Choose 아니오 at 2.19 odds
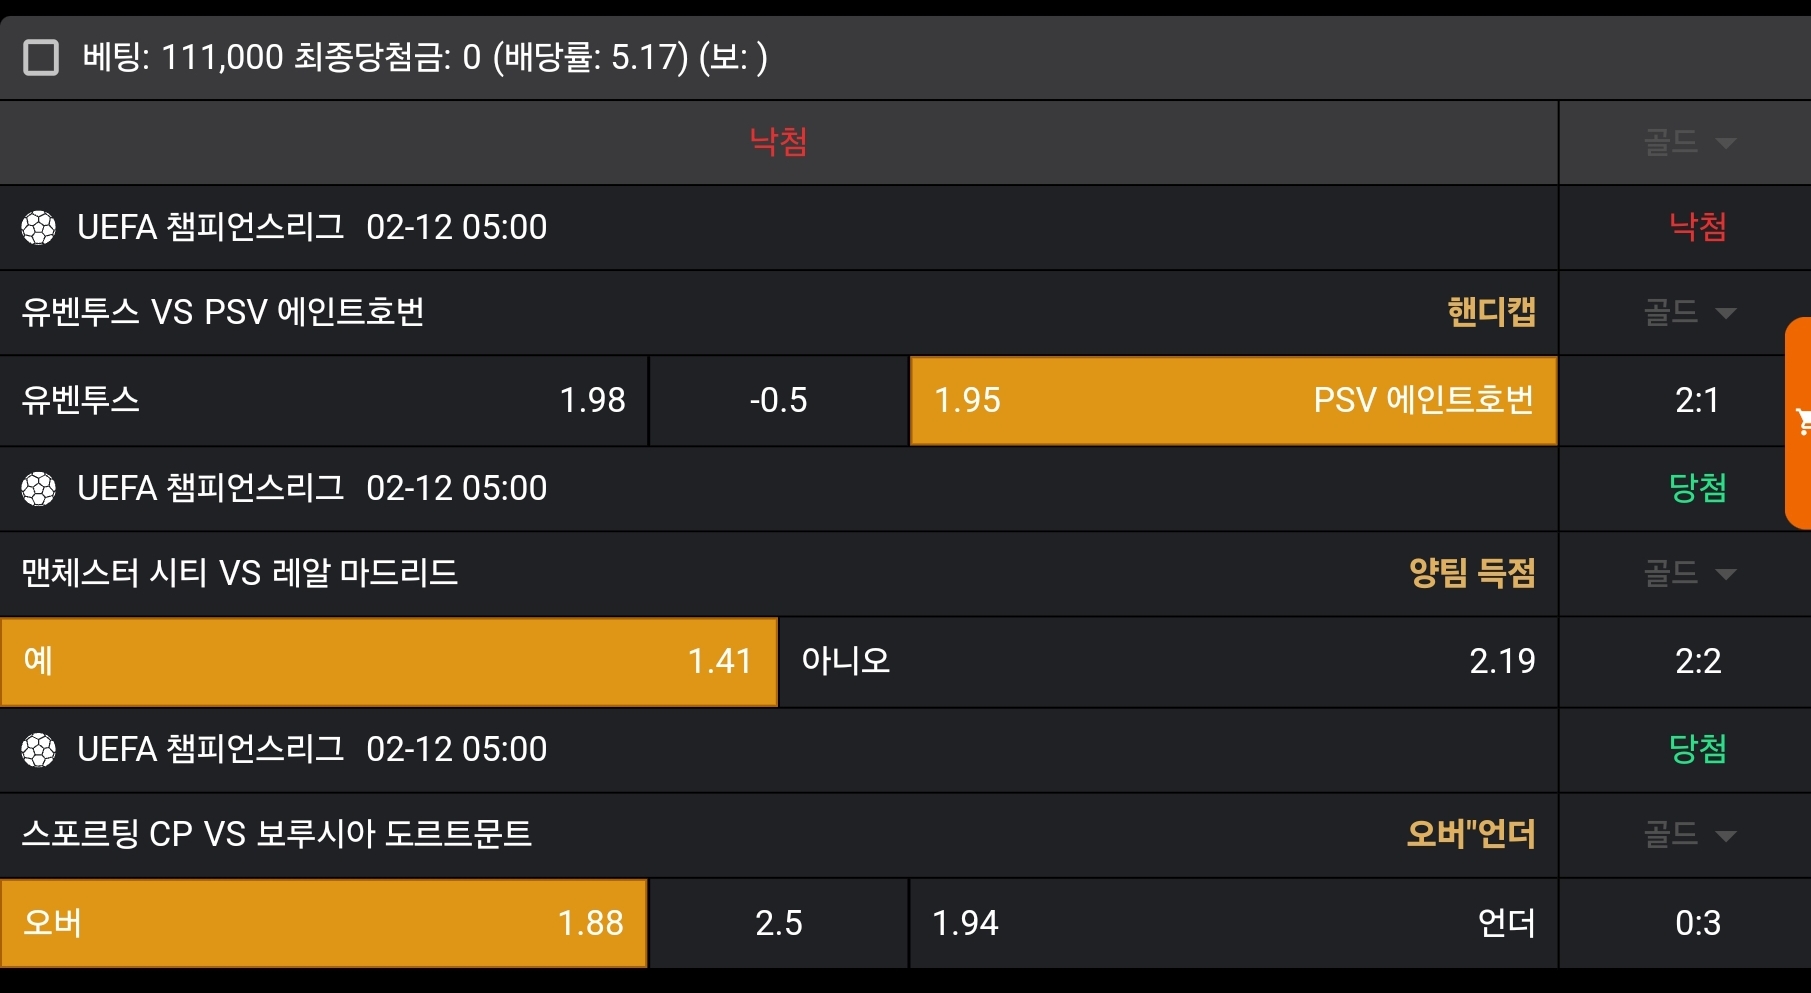Screen dimensions: 1811x993 click(1167, 662)
